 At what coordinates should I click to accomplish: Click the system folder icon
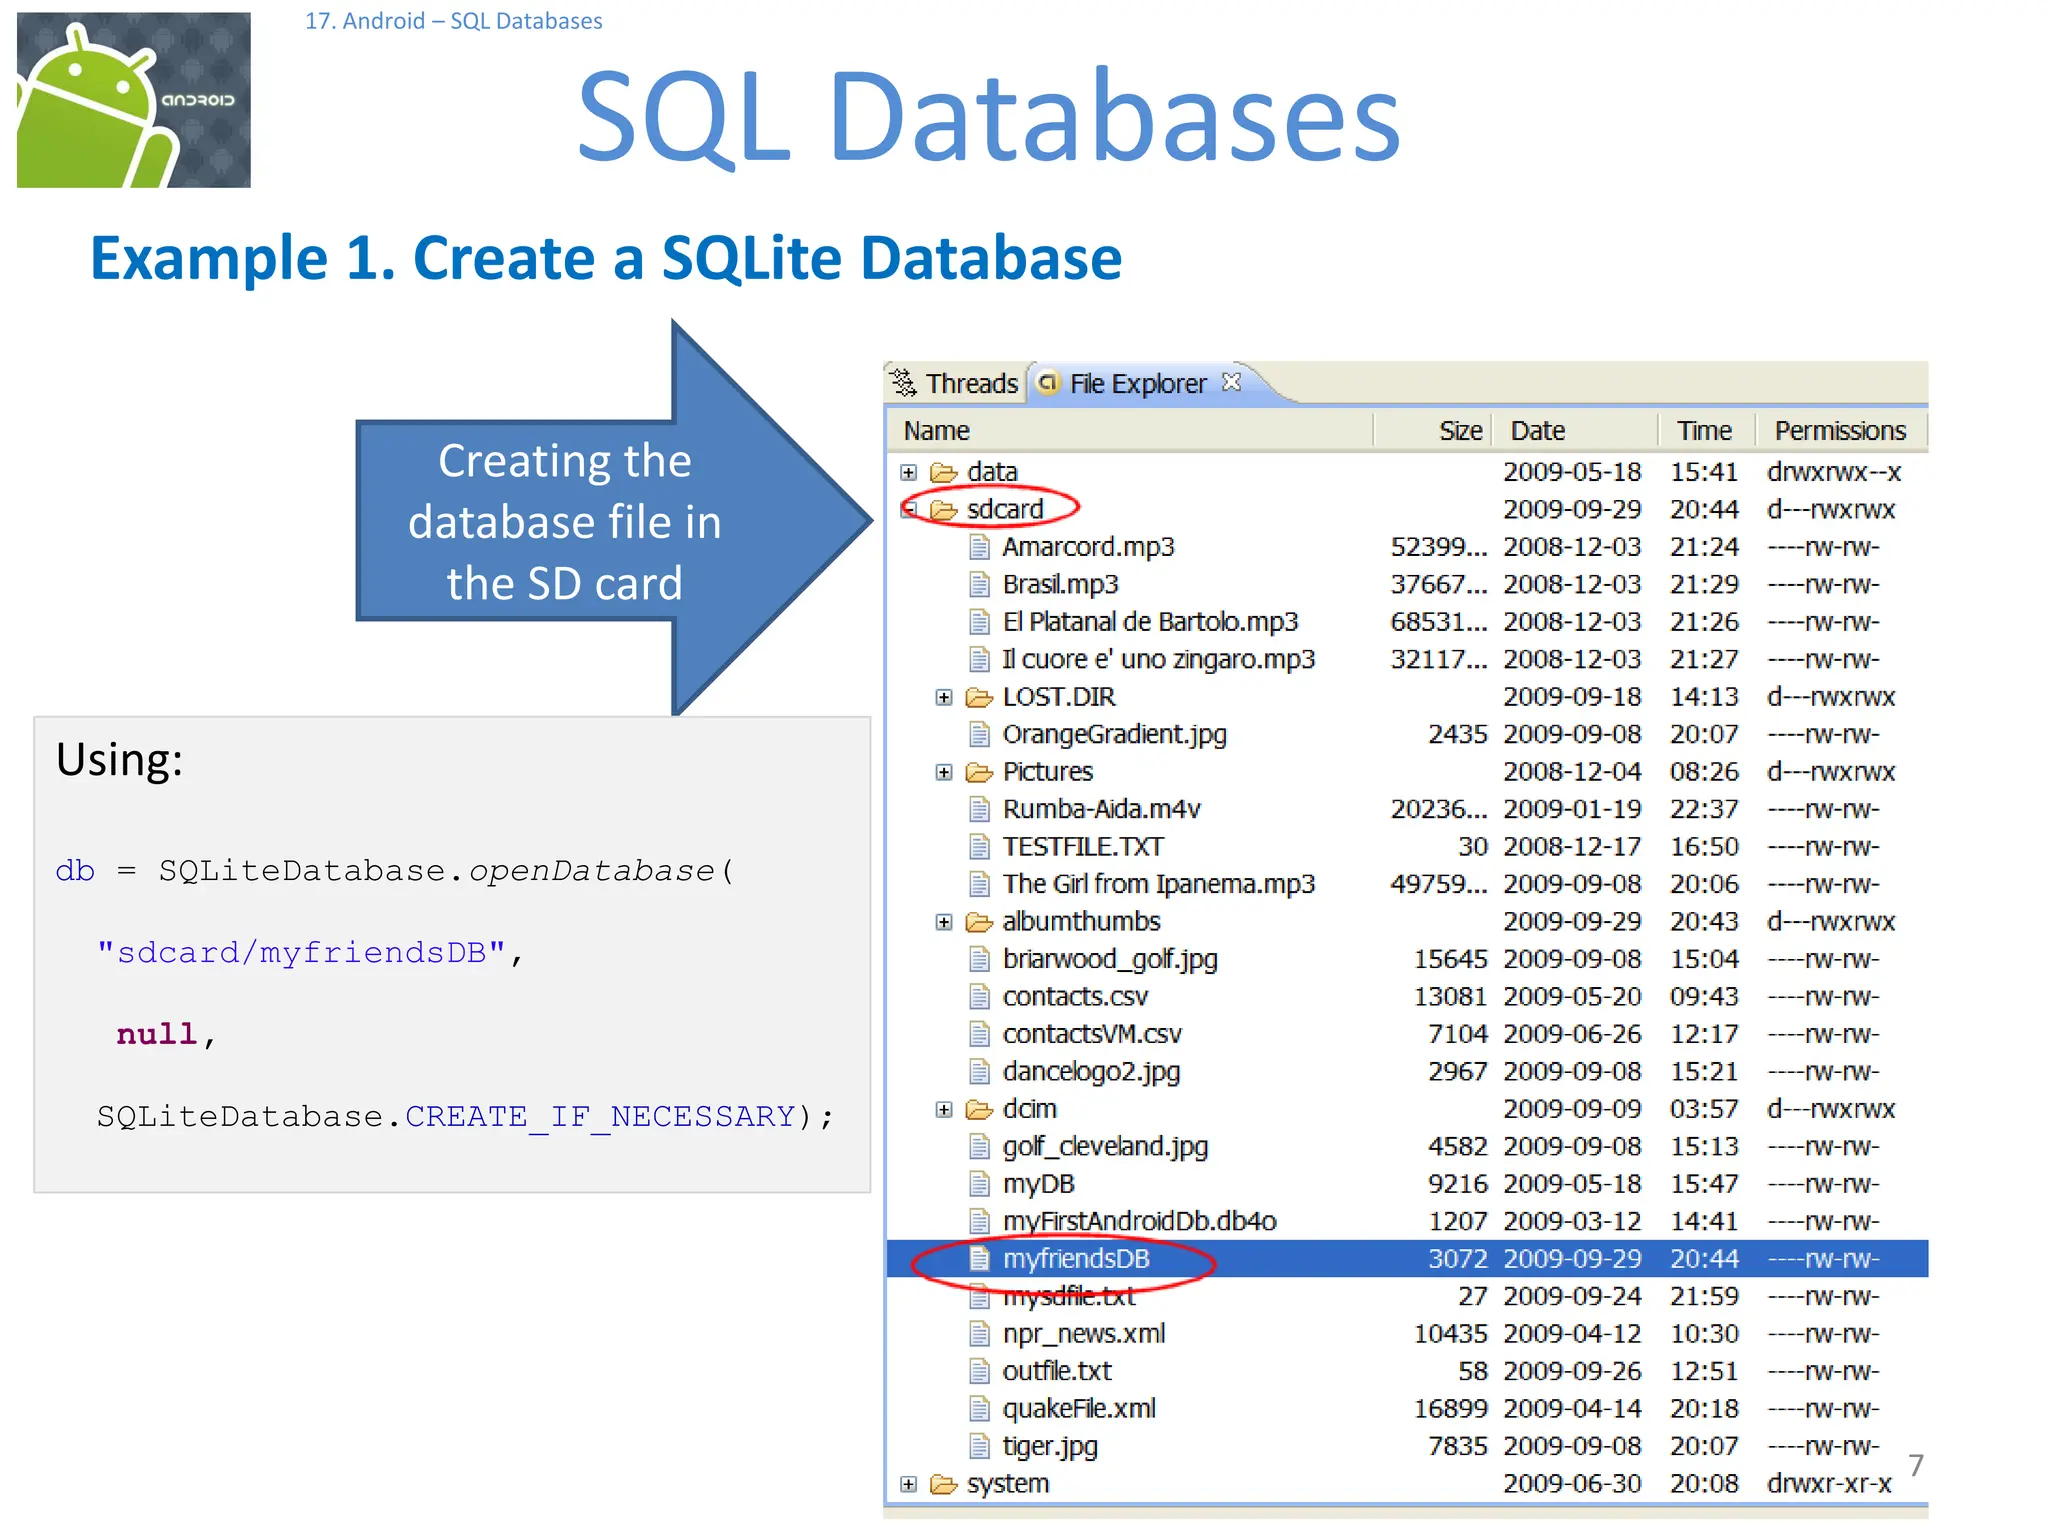[944, 1484]
